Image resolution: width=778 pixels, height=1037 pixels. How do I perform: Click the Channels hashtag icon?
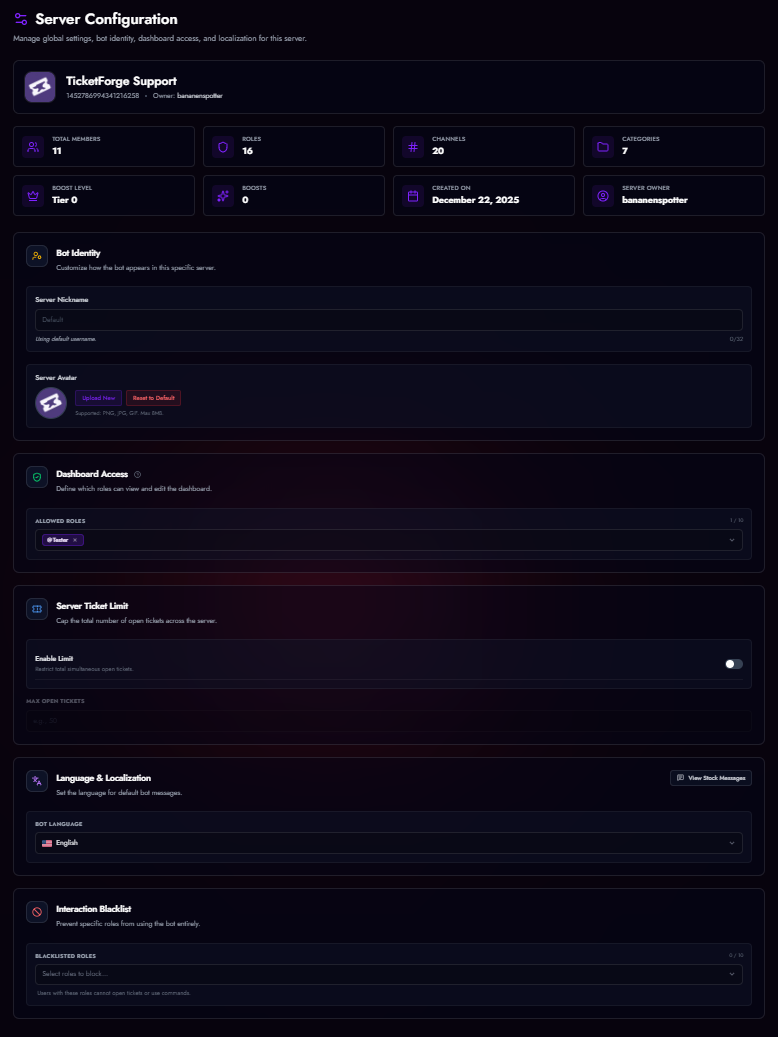coord(411,146)
